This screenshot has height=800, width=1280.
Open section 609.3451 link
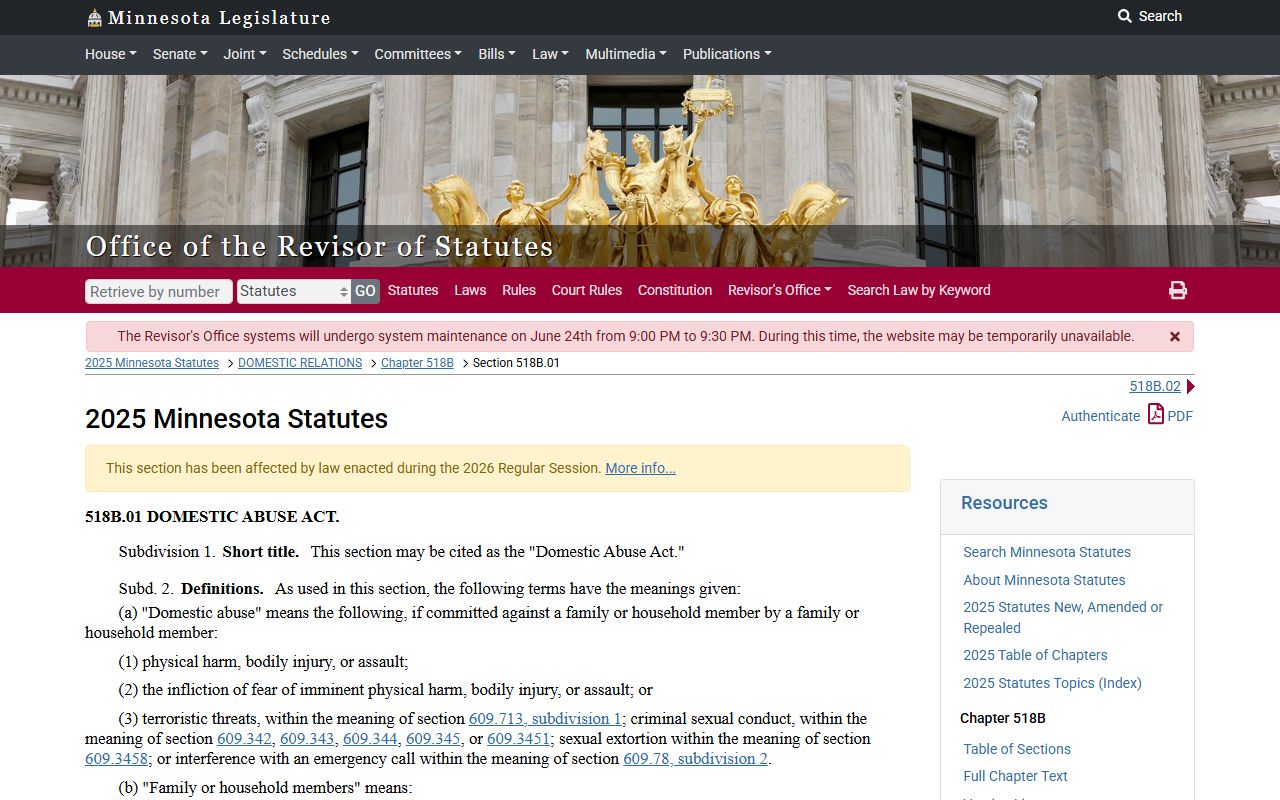tap(519, 738)
